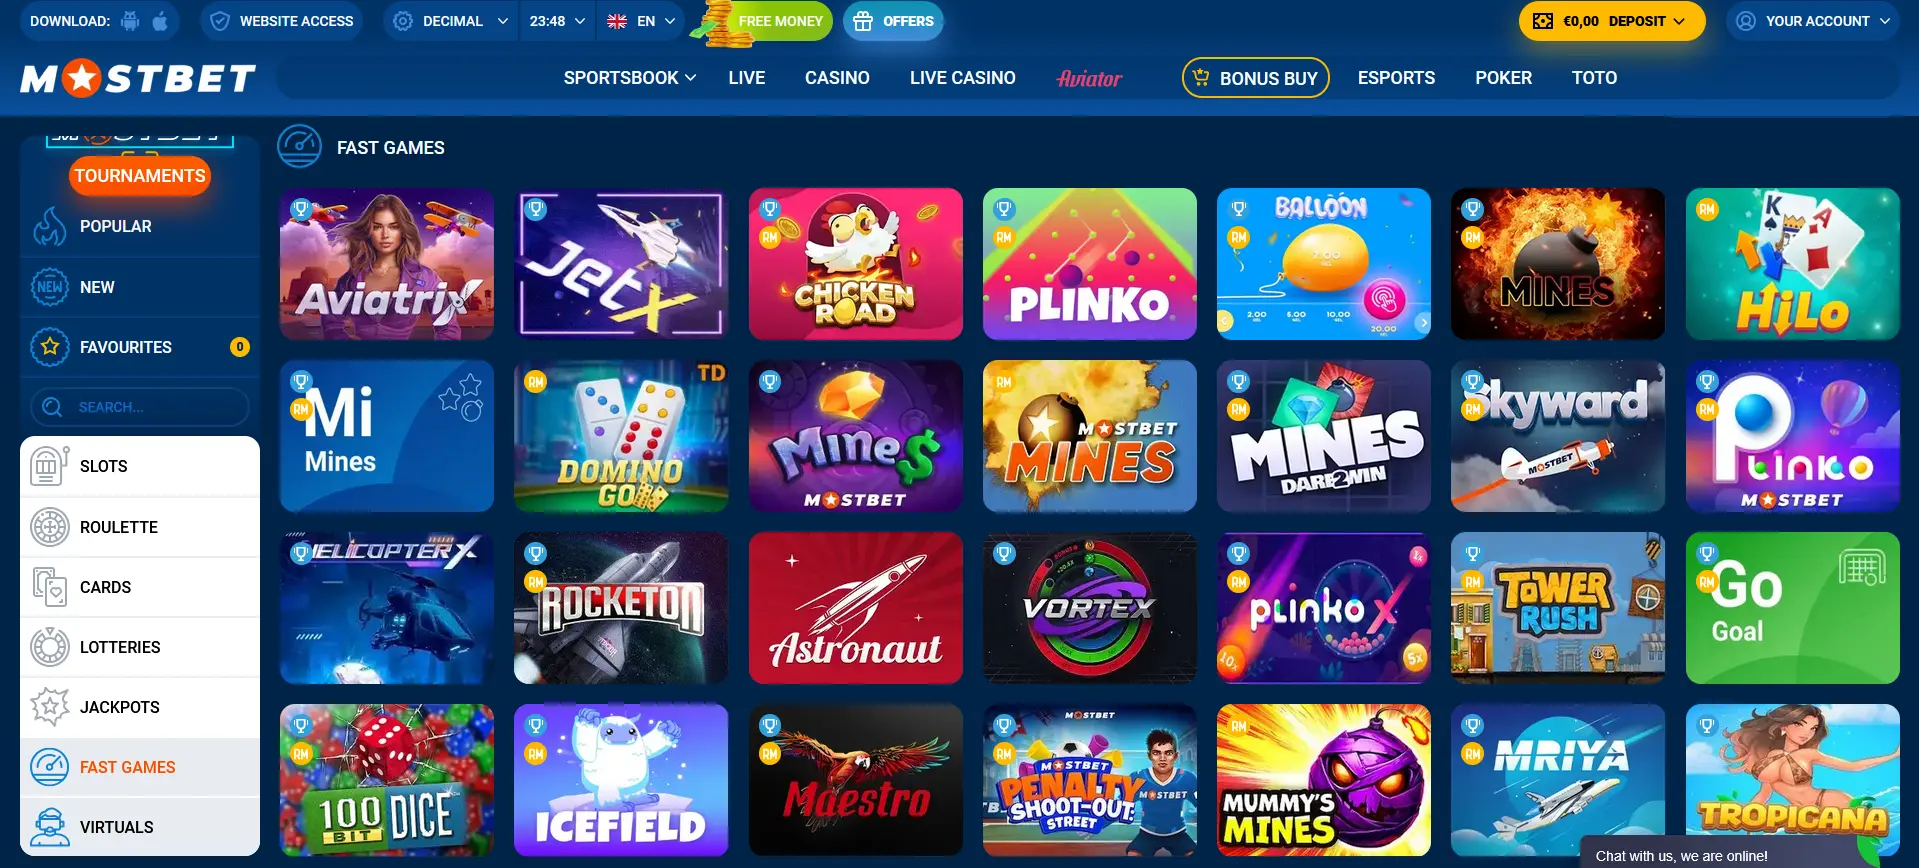Open the Chicken Road game thumbnail
The image size is (1919, 868).
pos(856,264)
